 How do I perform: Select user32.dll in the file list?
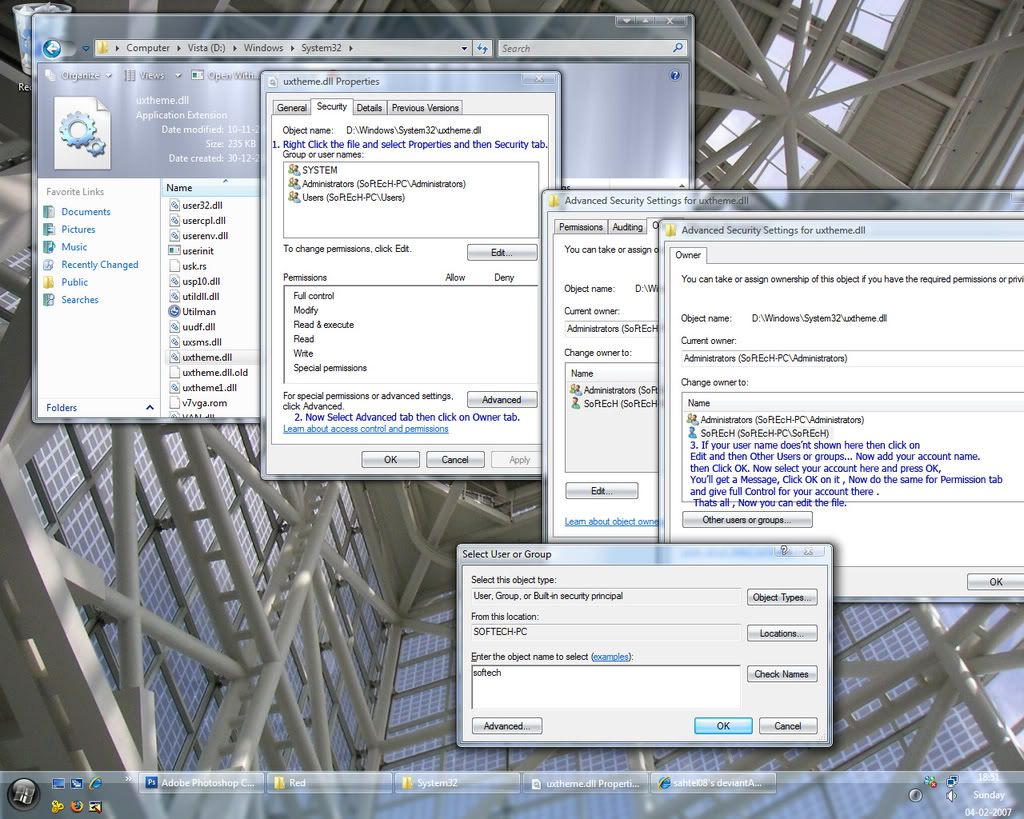point(202,205)
